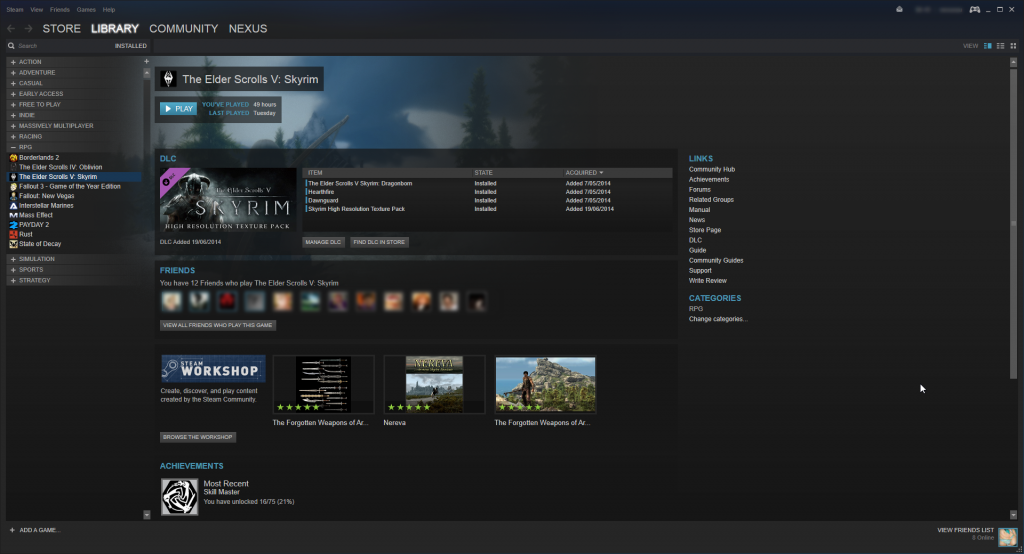Expand the FREE TO PLAY category
The image size is (1024, 554).
[x=13, y=105]
